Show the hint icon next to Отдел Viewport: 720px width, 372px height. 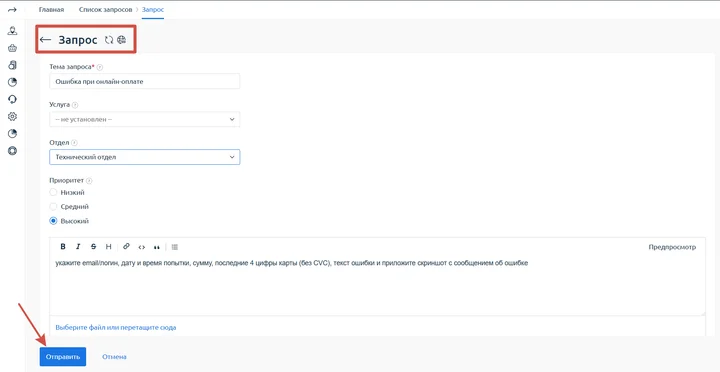74,143
